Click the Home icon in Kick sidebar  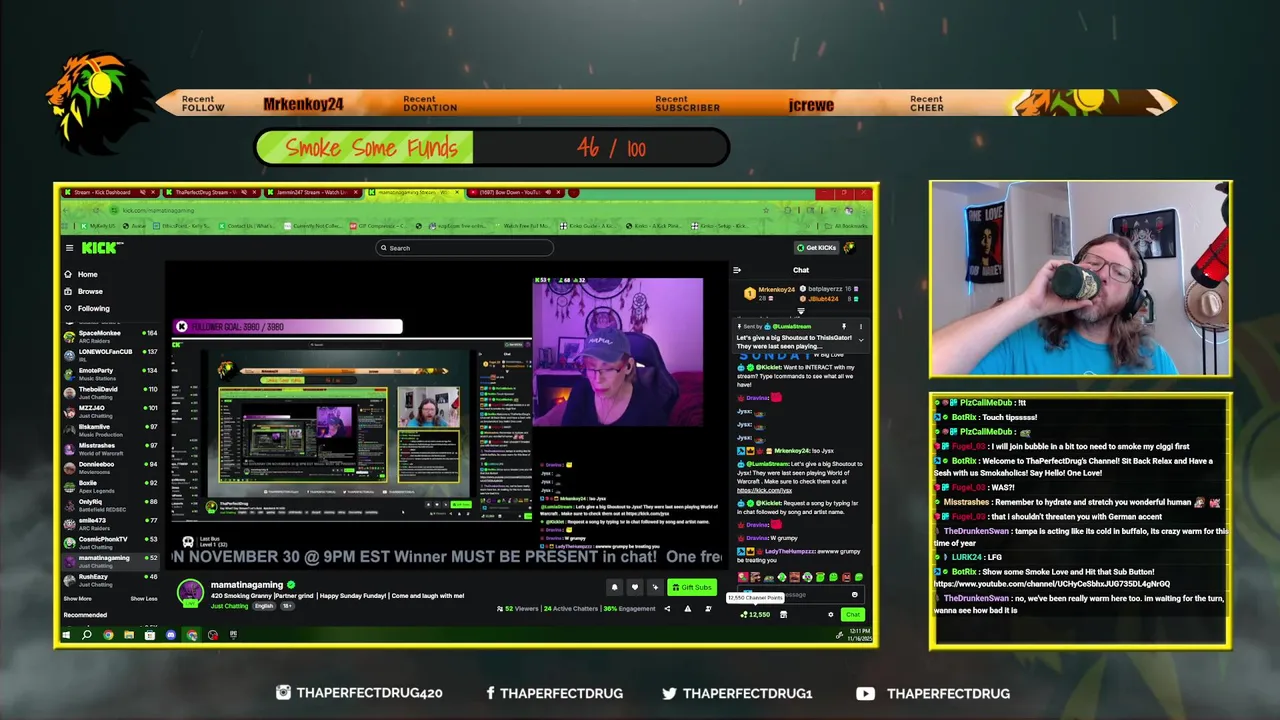tap(68, 274)
